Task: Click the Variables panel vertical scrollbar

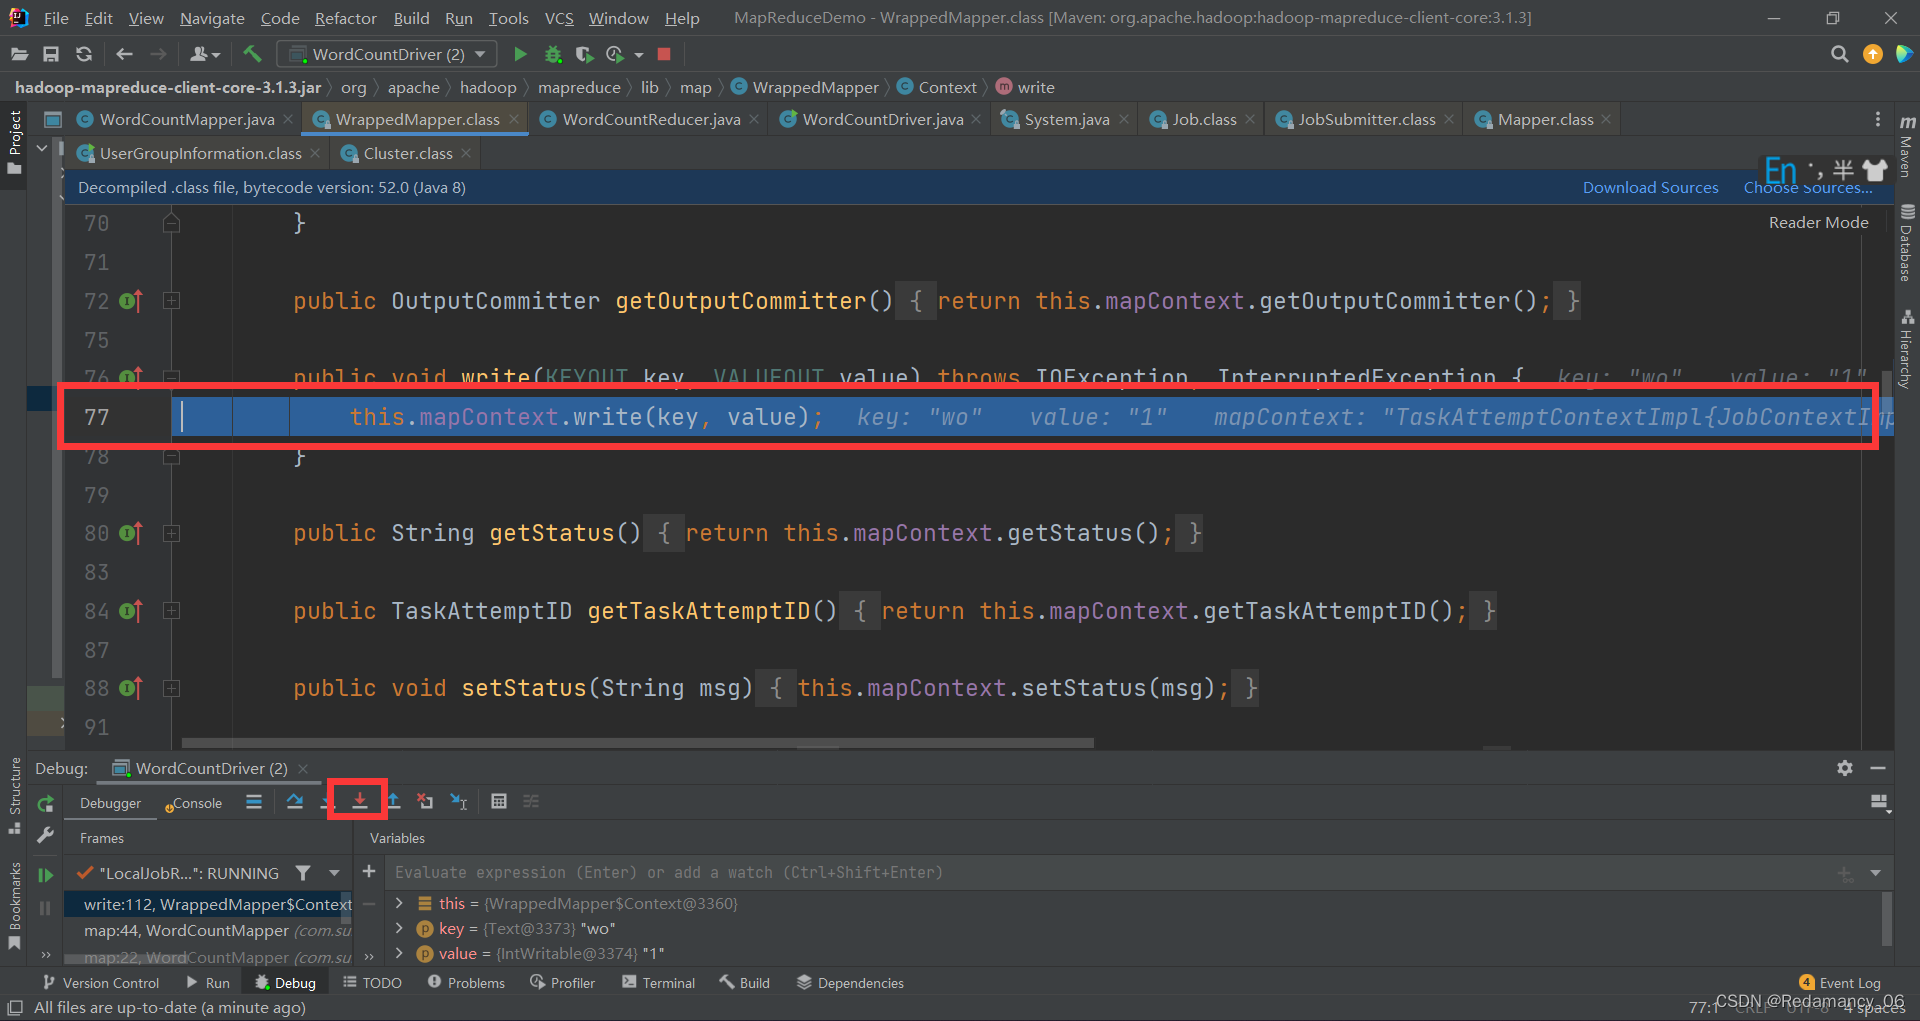Action: pos(1887,917)
